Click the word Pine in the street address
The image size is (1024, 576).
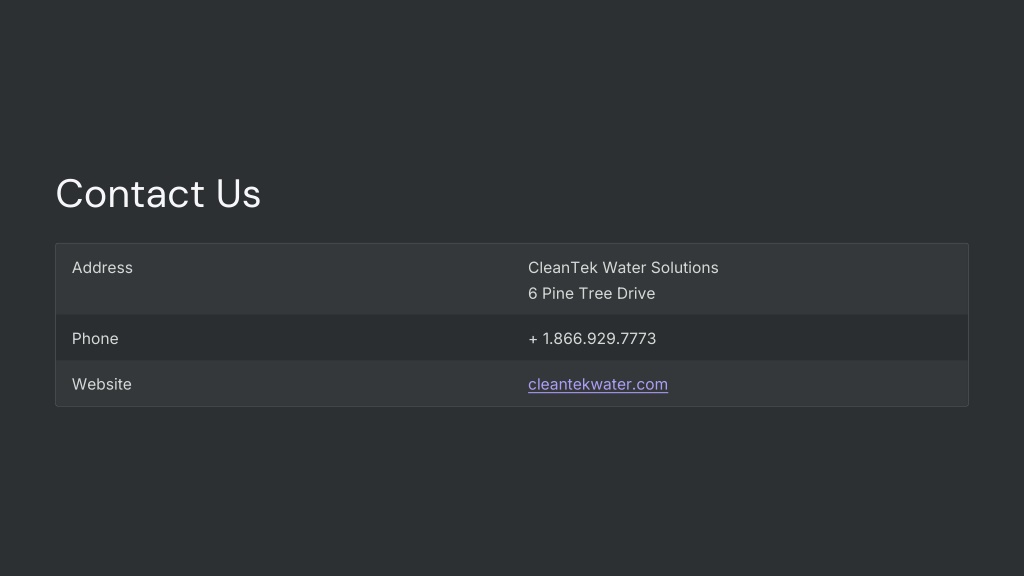(558, 293)
